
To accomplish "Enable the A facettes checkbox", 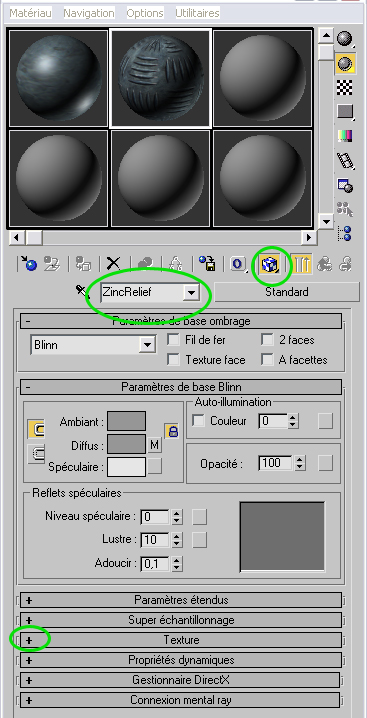I will [267, 360].
